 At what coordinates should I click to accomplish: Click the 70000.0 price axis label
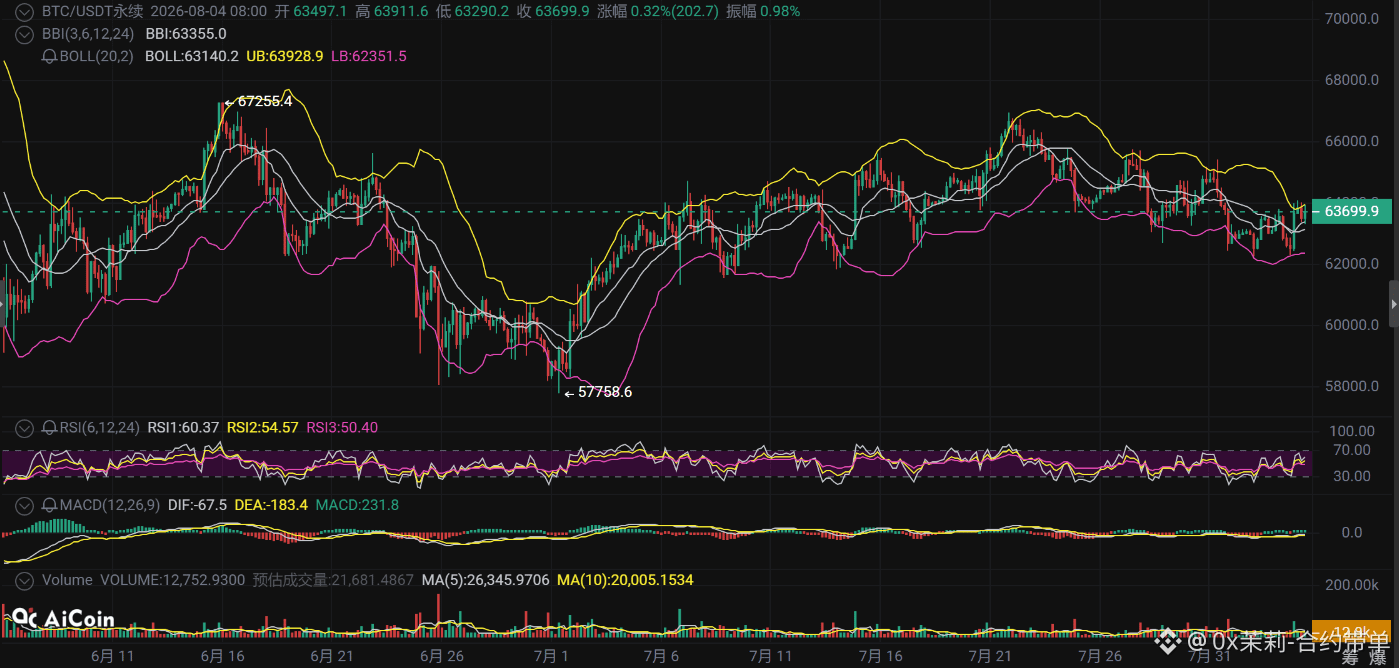(1351, 19)
